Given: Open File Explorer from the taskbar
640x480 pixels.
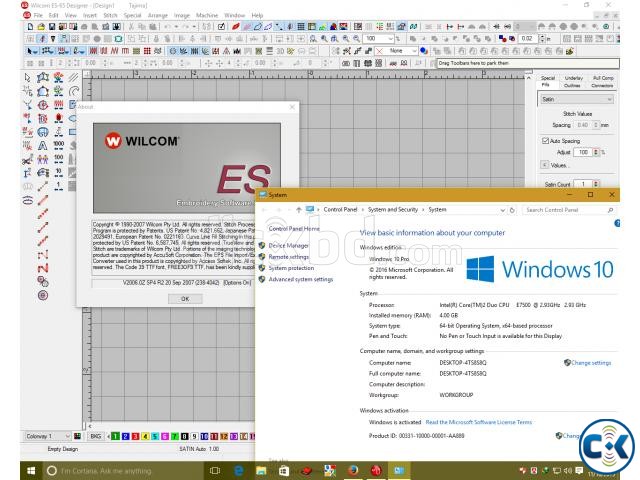Looking at the screenshot, I should [x=261, y=471].
